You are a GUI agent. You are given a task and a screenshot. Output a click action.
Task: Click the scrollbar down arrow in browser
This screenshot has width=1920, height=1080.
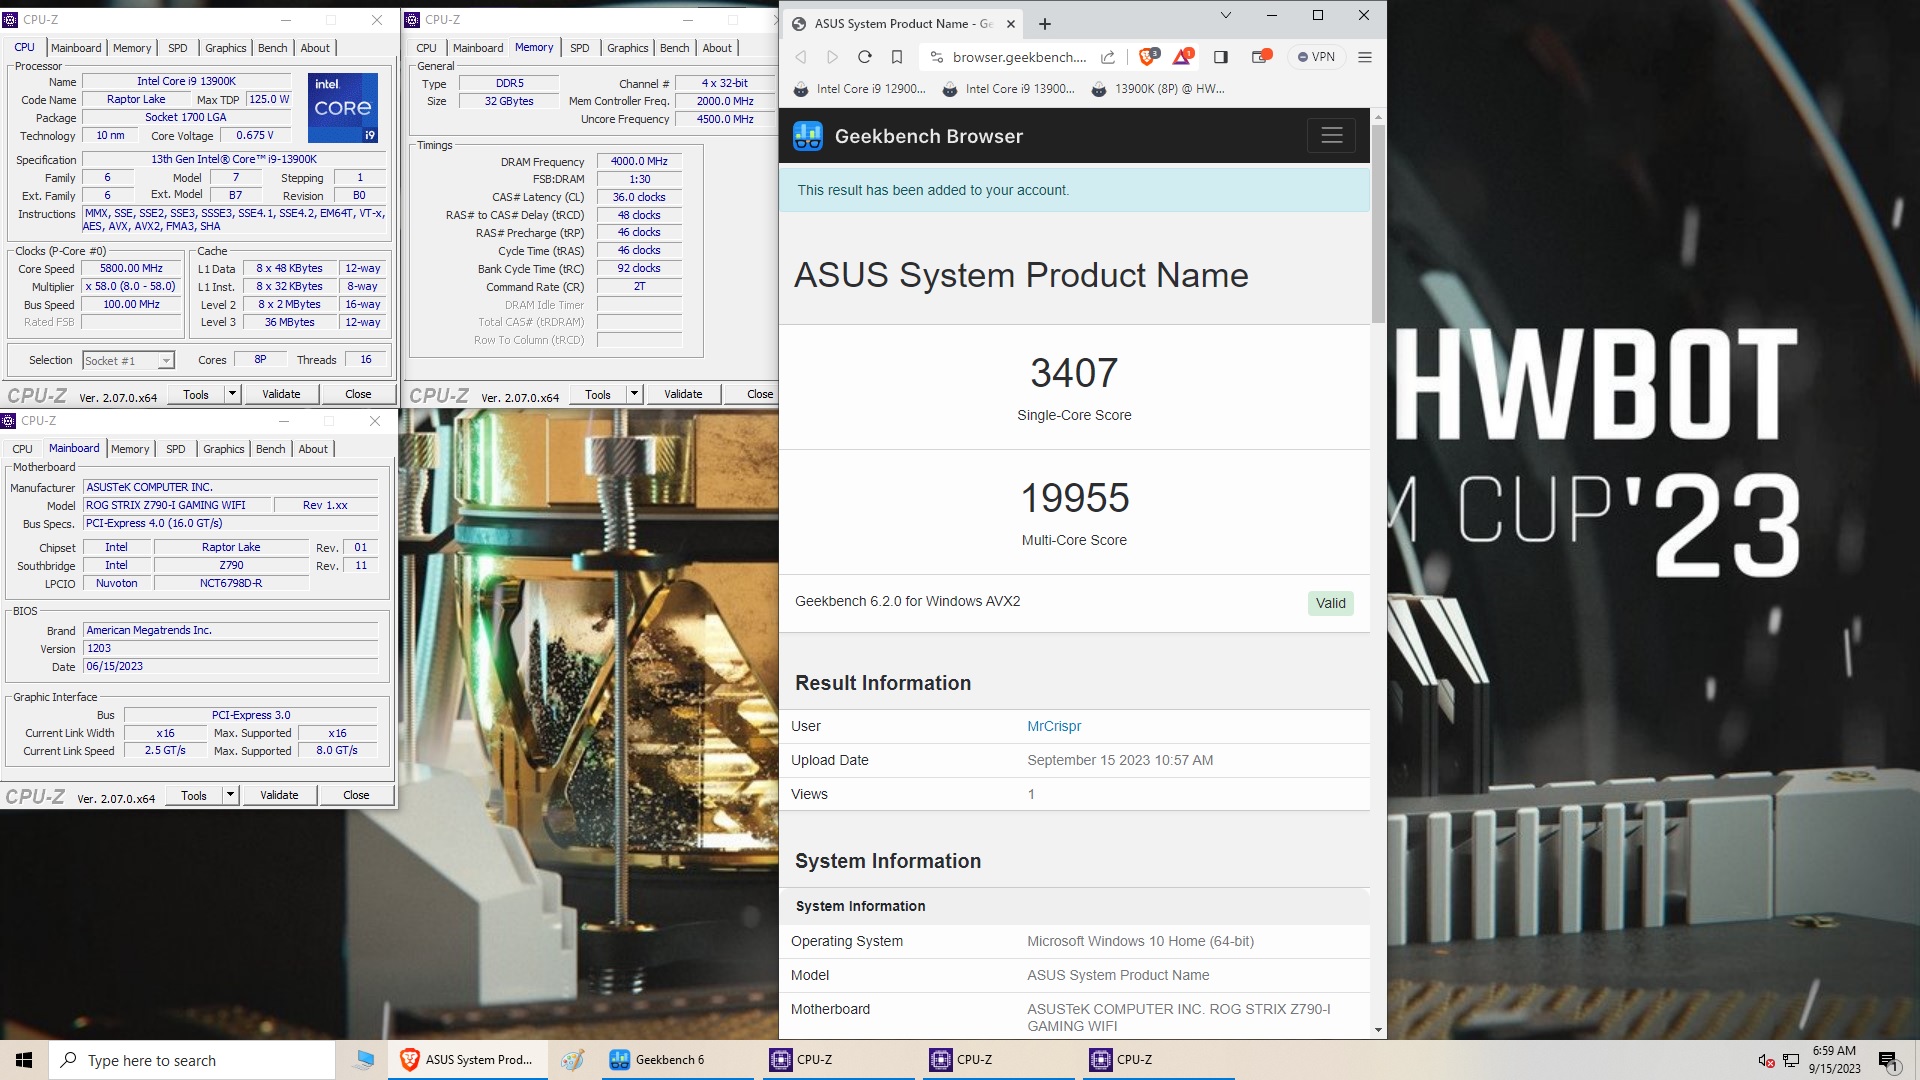[x=1378, y=1029]
